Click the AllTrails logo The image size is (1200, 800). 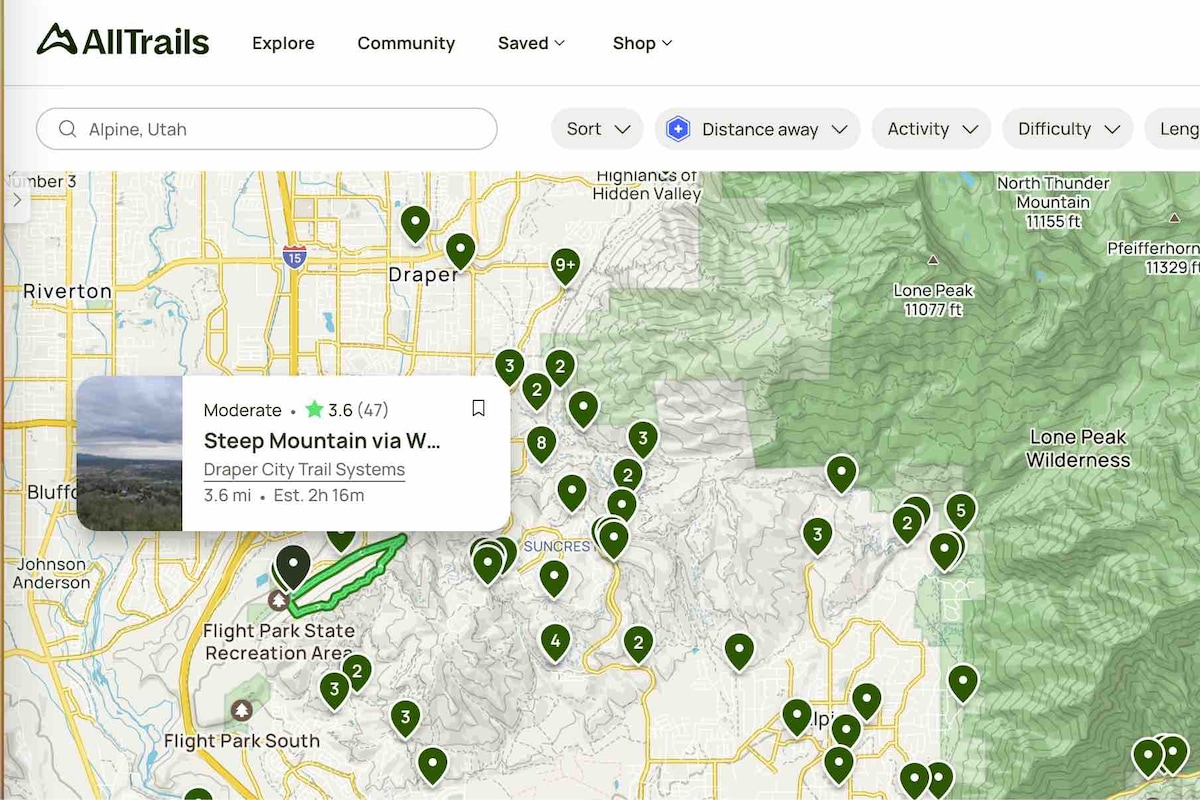[x=123, y=41]
